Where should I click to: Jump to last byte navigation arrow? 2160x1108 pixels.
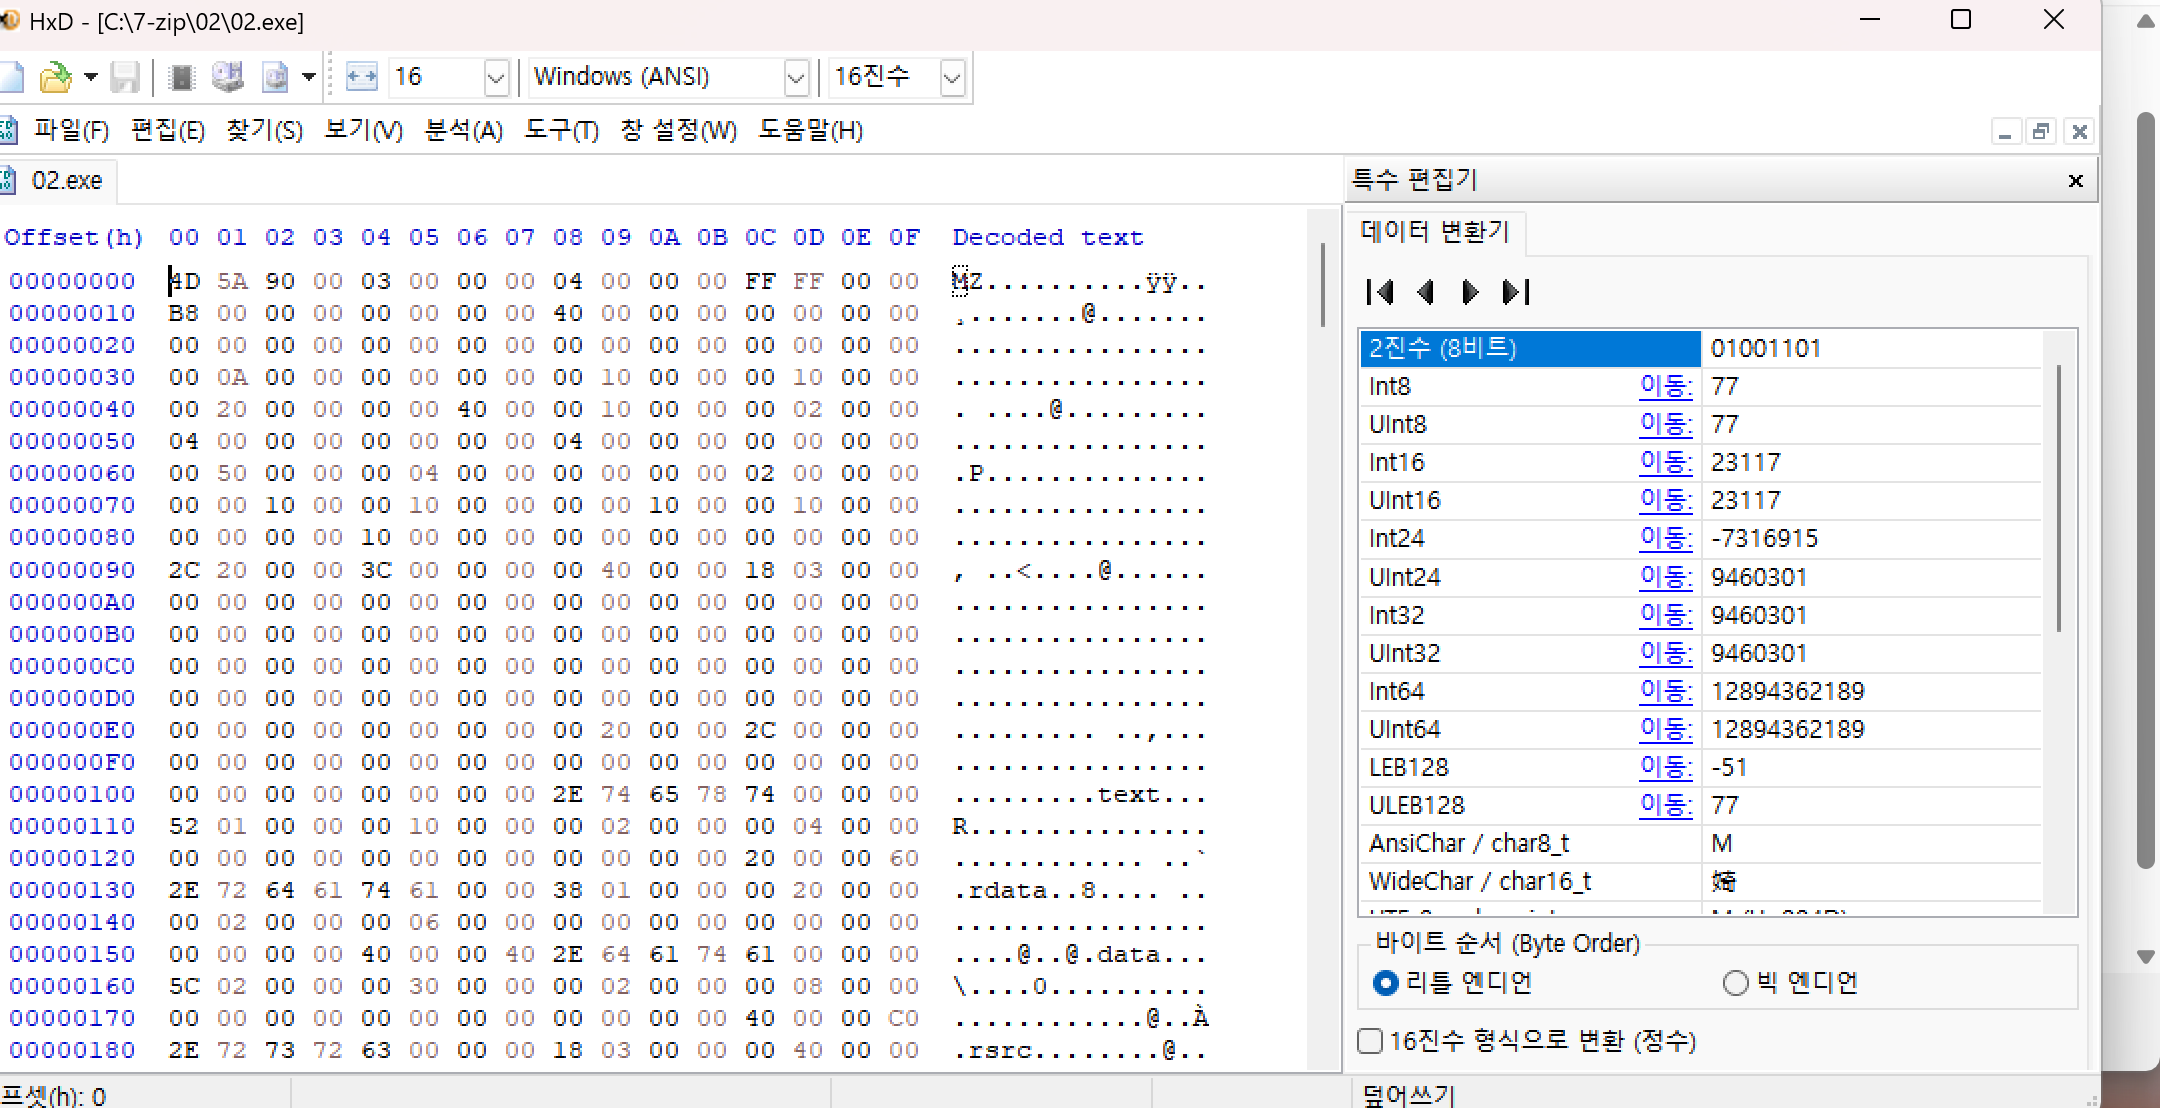(1516, 292)
